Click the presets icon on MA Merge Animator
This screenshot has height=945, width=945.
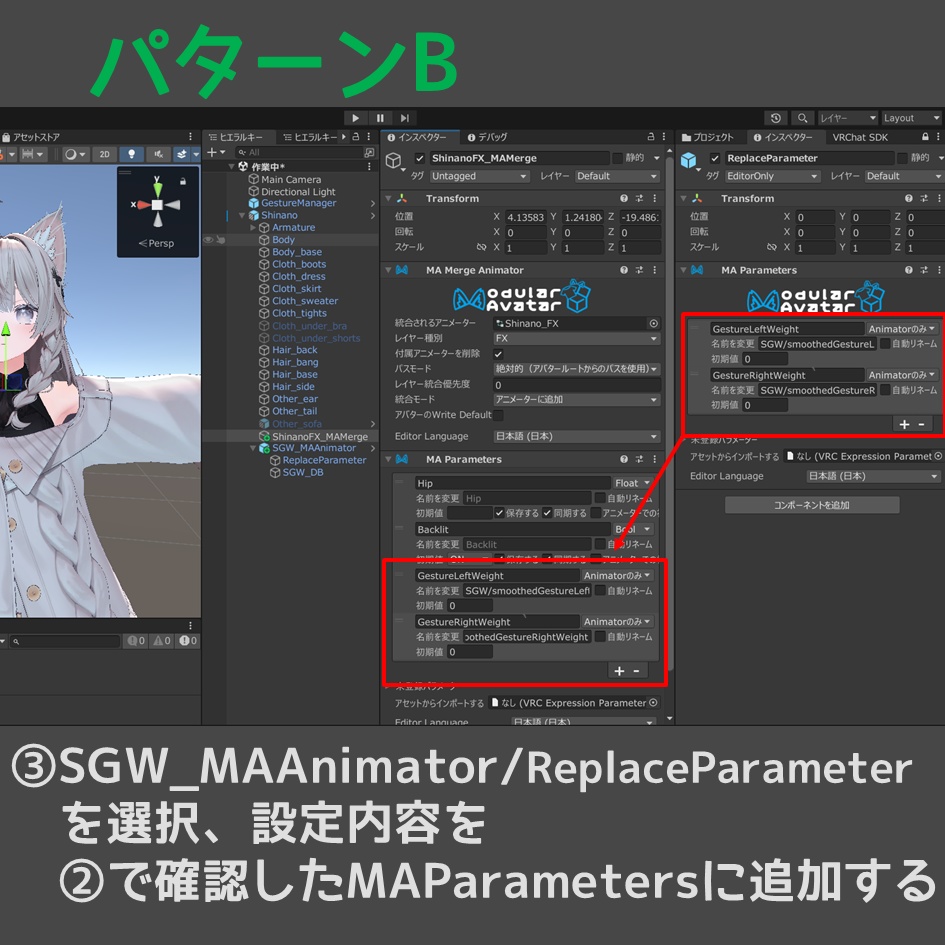coord(640,269)
